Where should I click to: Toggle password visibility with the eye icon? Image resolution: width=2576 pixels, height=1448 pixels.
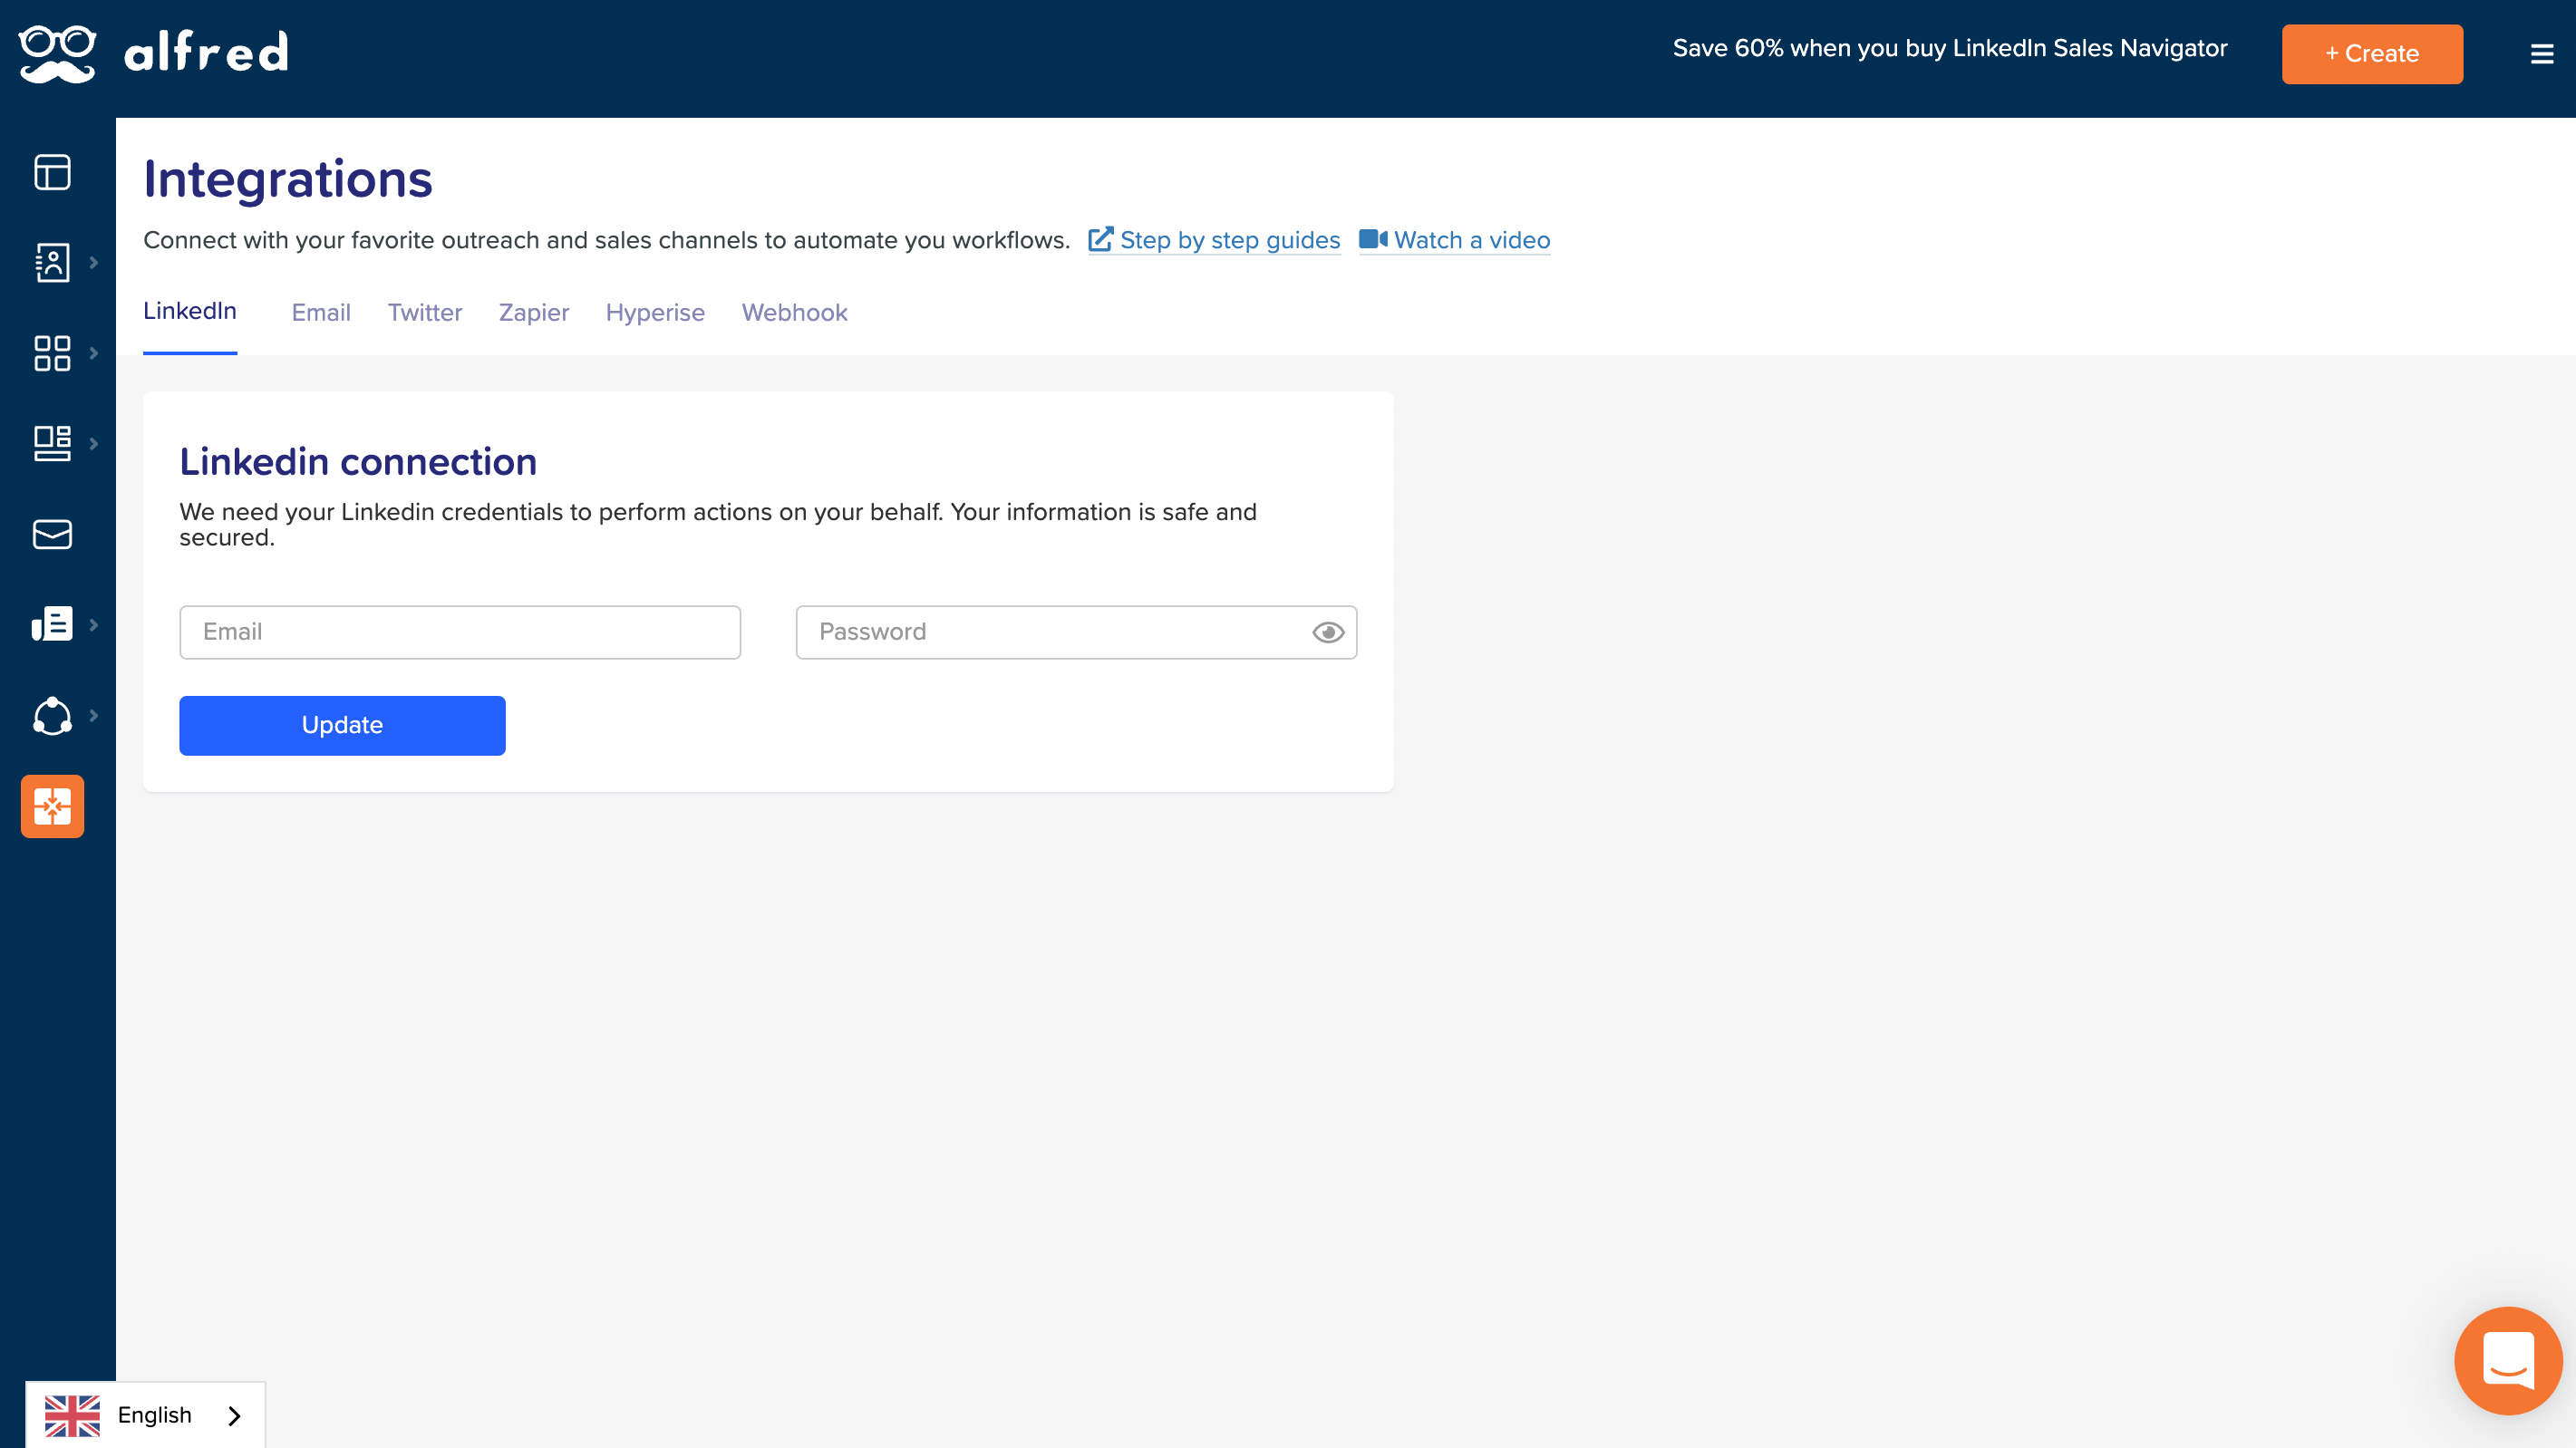1327,631
